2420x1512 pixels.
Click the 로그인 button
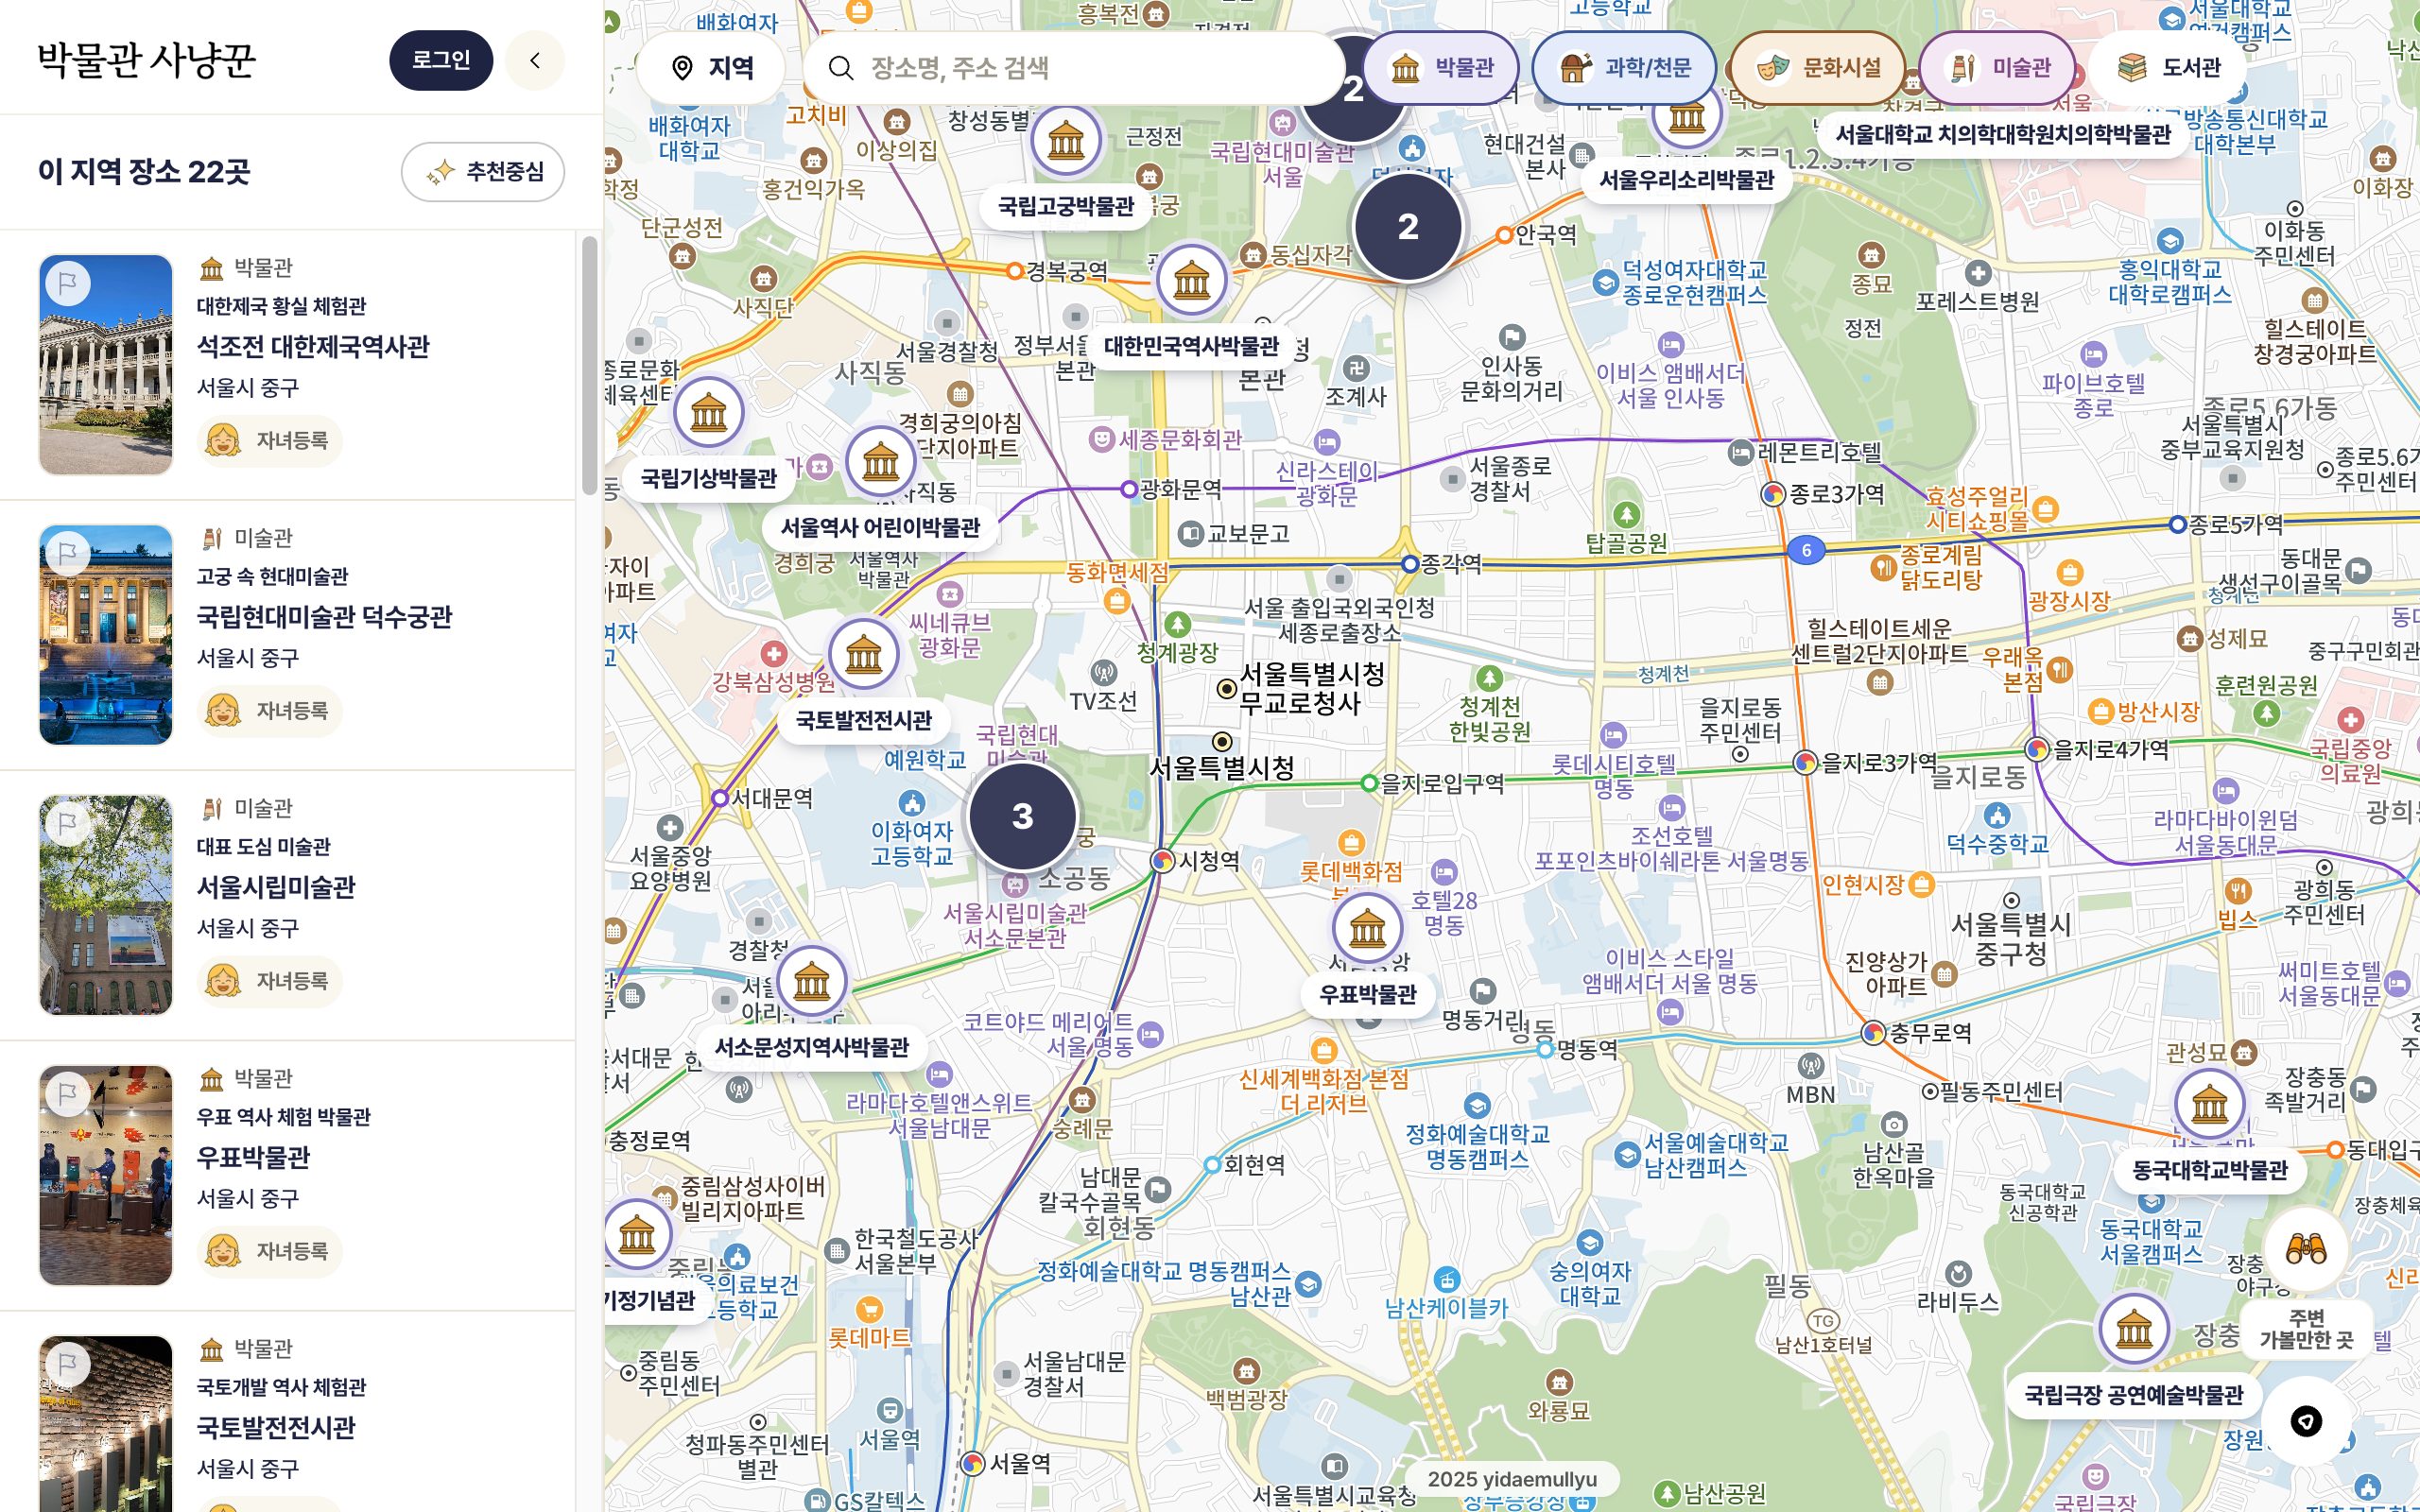coord(441,60)
